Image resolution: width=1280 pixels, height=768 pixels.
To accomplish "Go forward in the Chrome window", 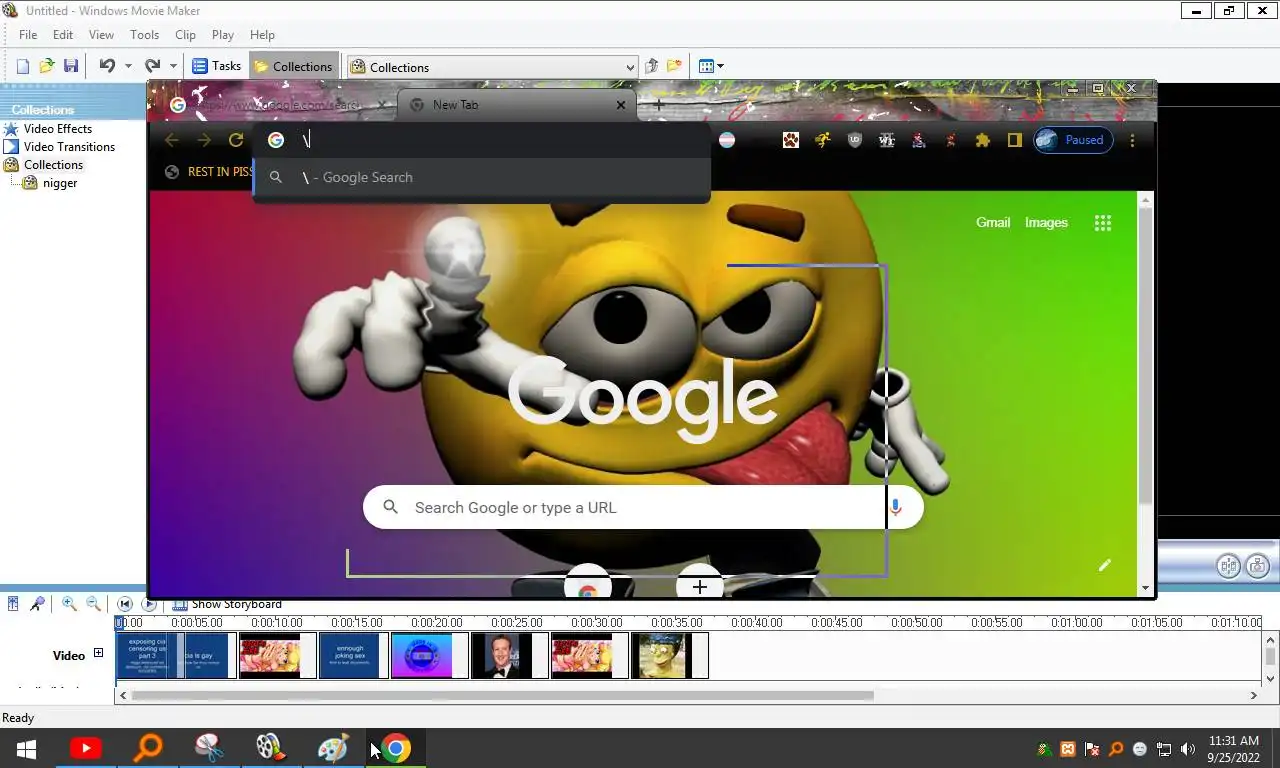I will [204, 140].
